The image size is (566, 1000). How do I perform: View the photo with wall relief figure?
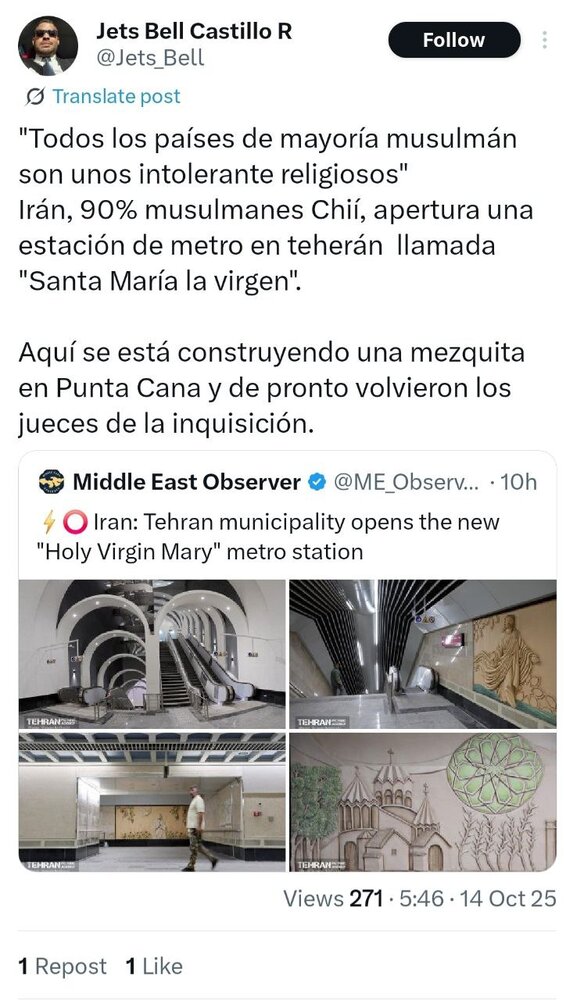click(422, 654)
